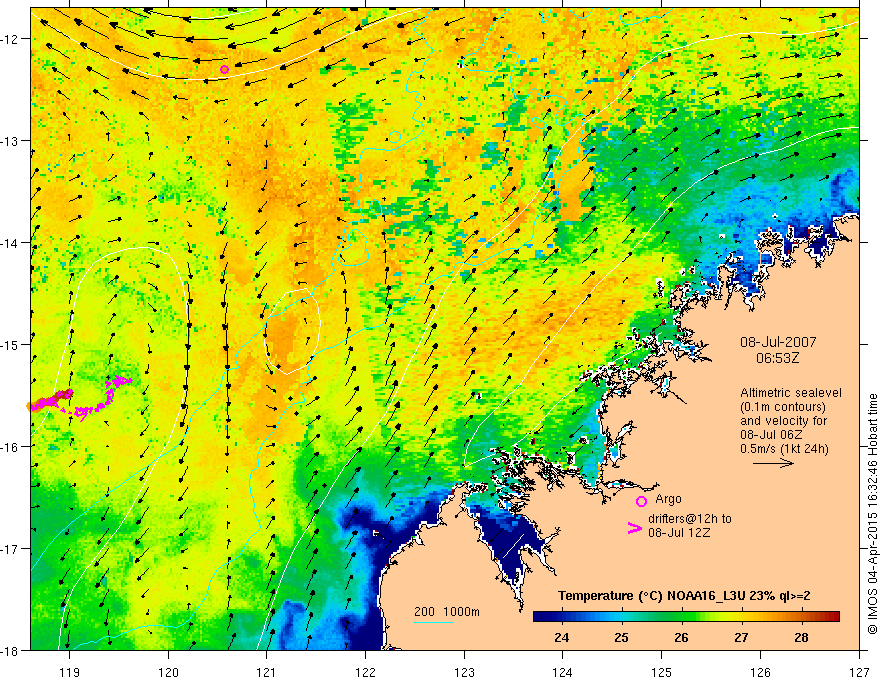This screenshot has height=680, width=880.
Task: Click the Argo circle symbol in the legend
Action: 641,501
